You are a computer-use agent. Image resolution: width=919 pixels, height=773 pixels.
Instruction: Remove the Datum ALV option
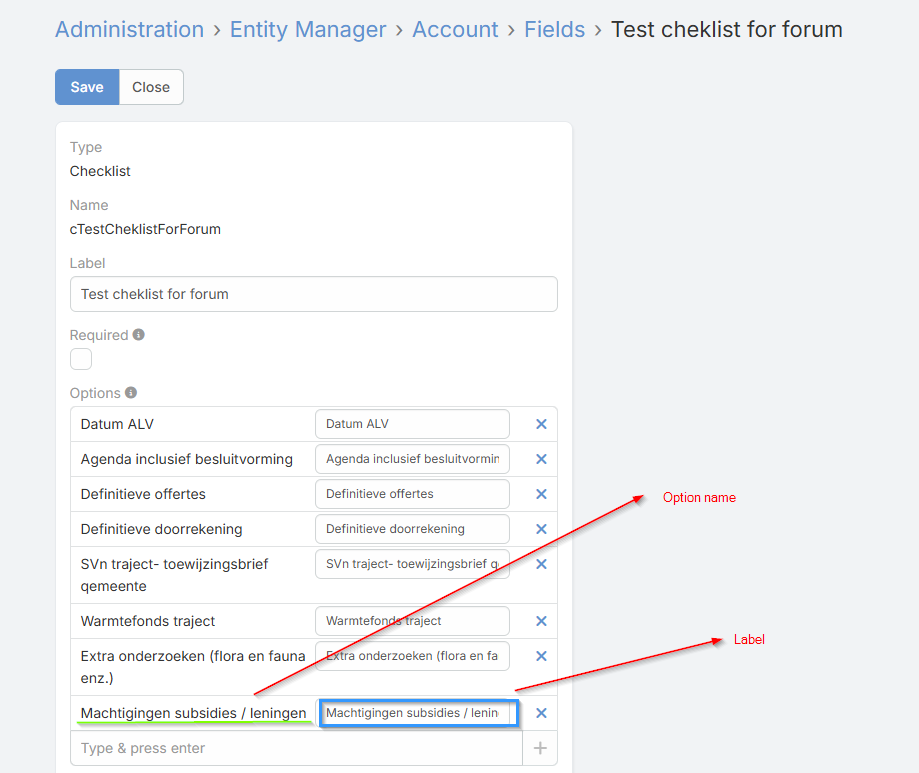(541, 424)
